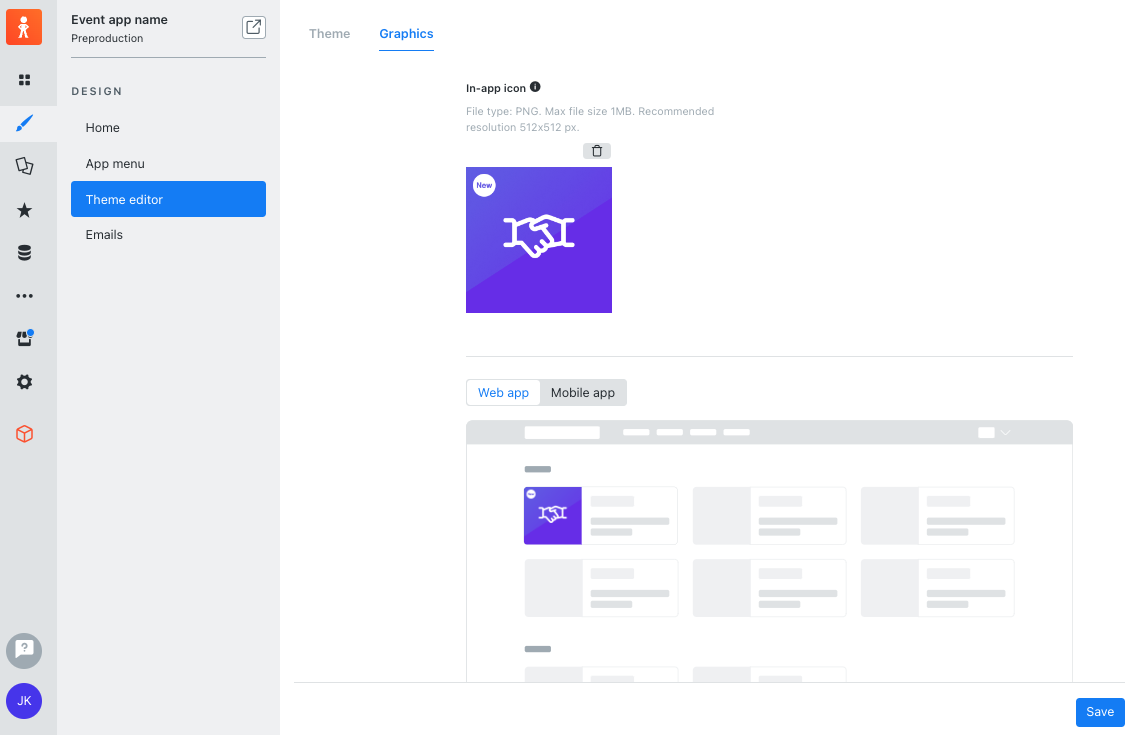Click the orange cube icon

click(x=25, y=434)
